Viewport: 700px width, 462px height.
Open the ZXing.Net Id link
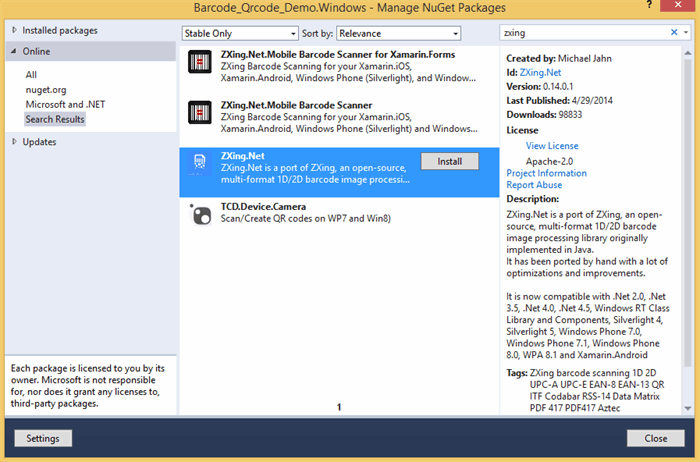click(x=540, y=72)
